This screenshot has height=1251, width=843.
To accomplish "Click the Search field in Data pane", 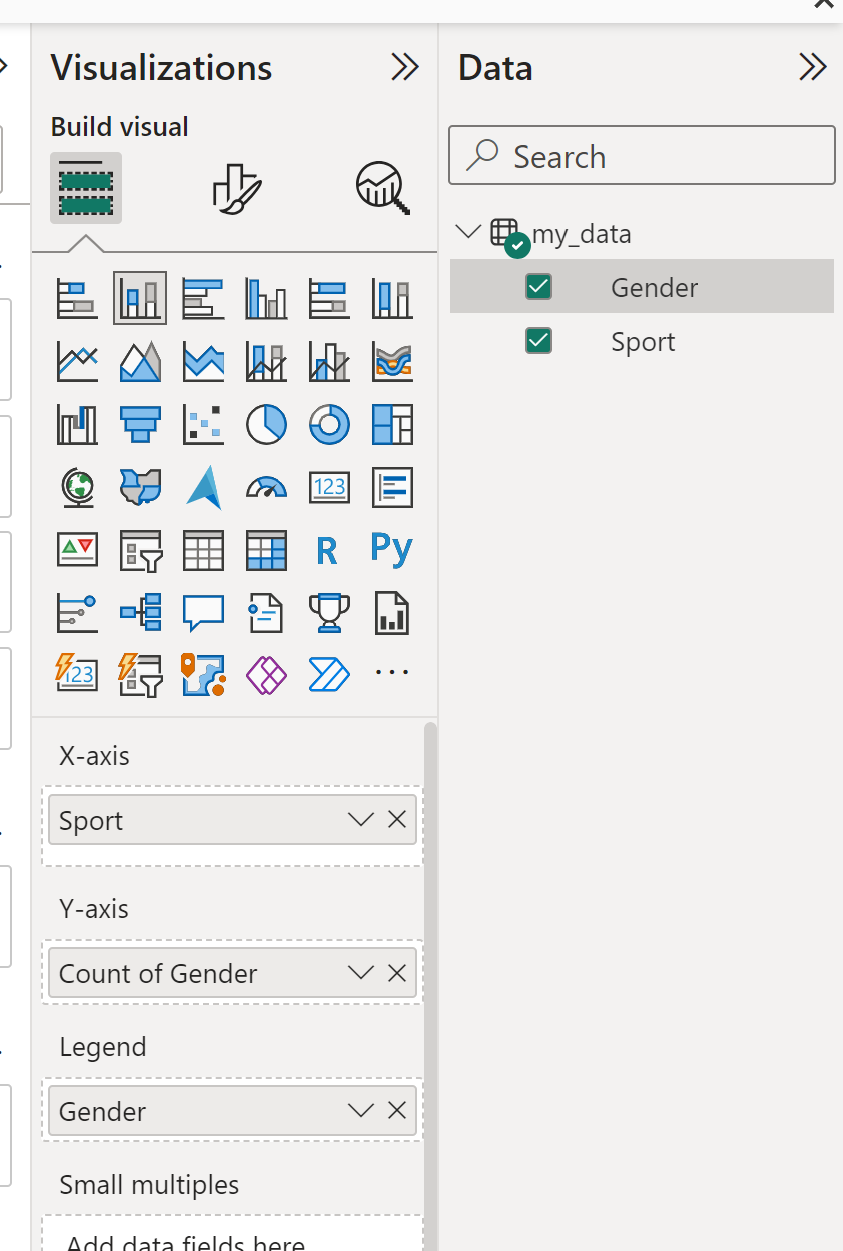I will pos(642,155).
